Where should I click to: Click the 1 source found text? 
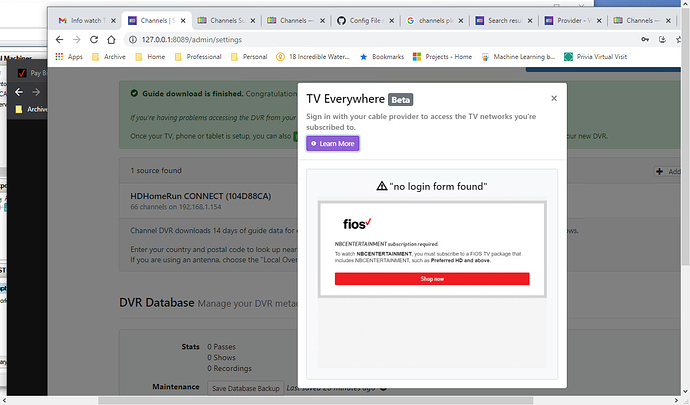(156, 170)
